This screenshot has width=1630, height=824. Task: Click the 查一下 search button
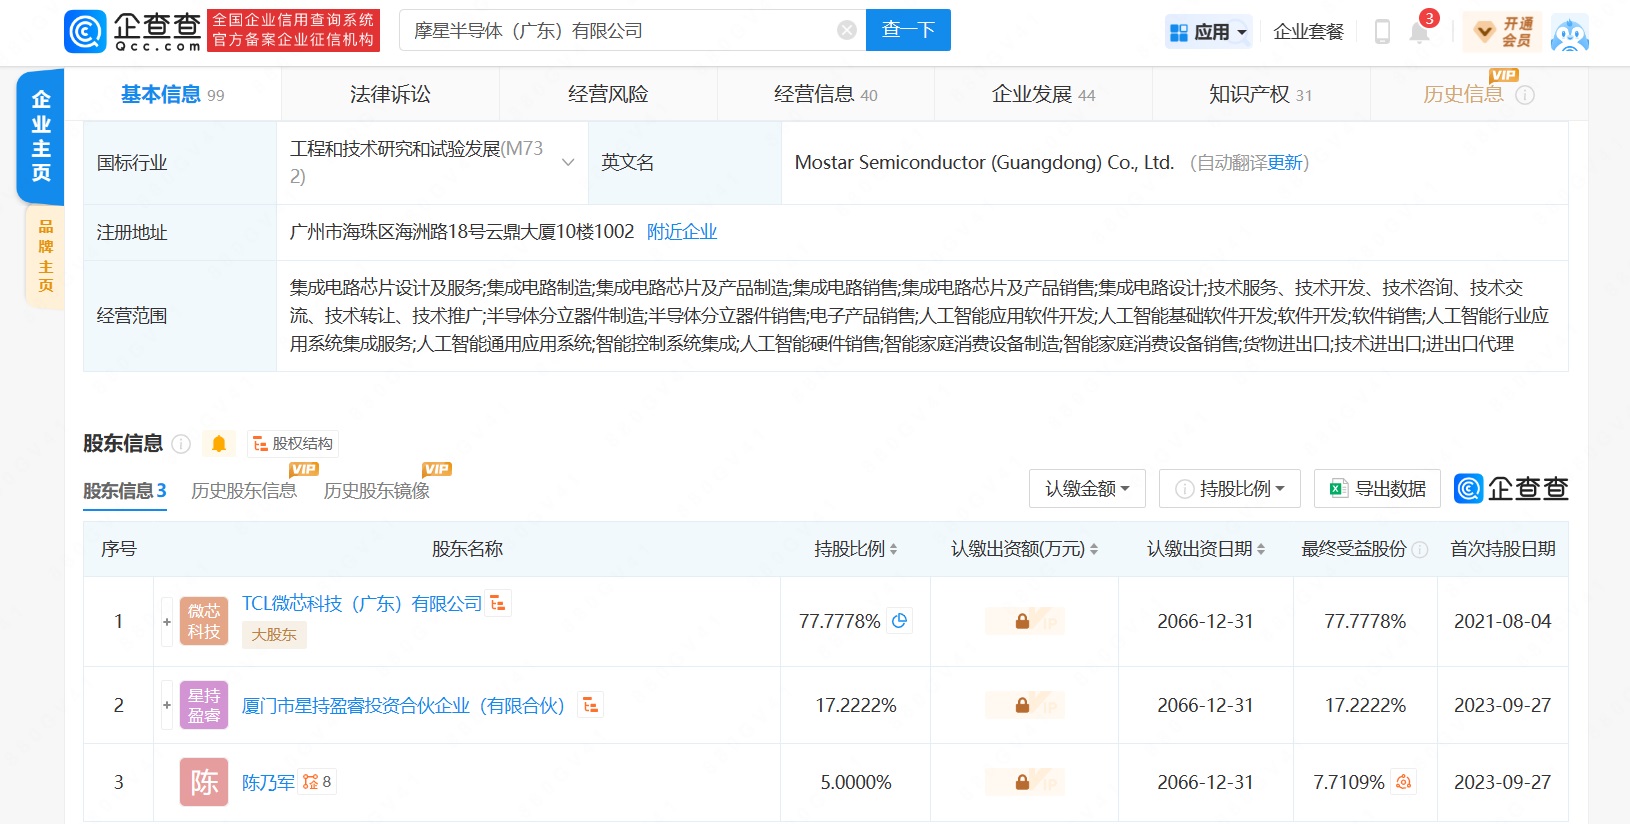tap(908, 30)
